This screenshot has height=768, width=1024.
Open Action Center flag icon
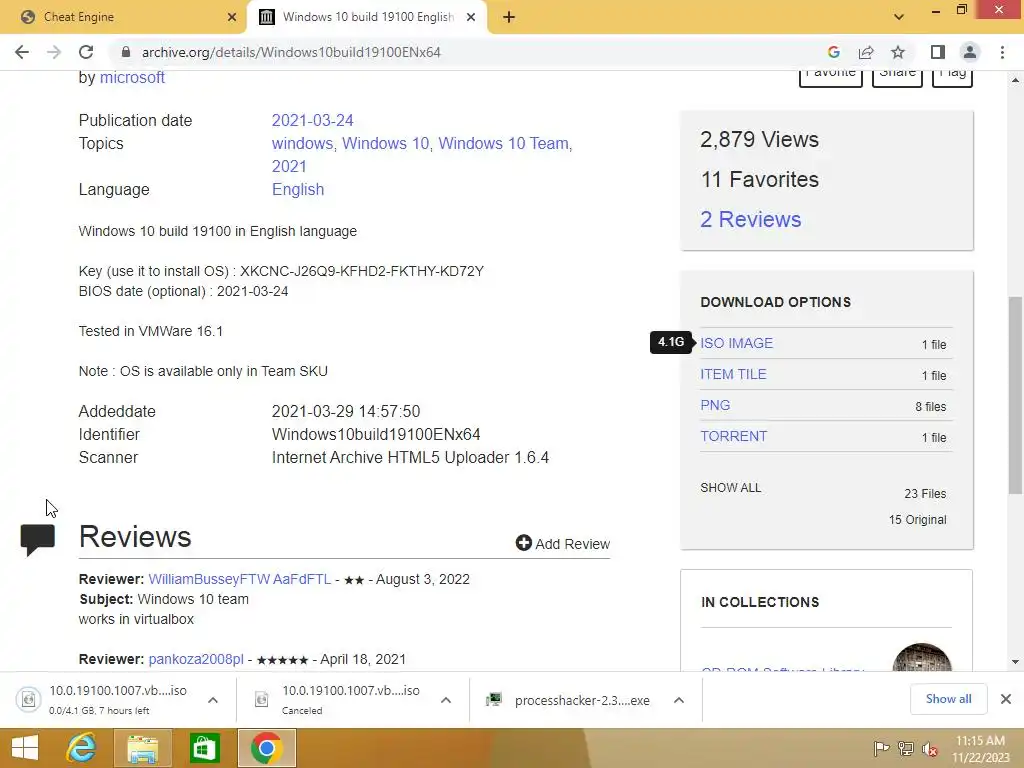tap(881, 748)
